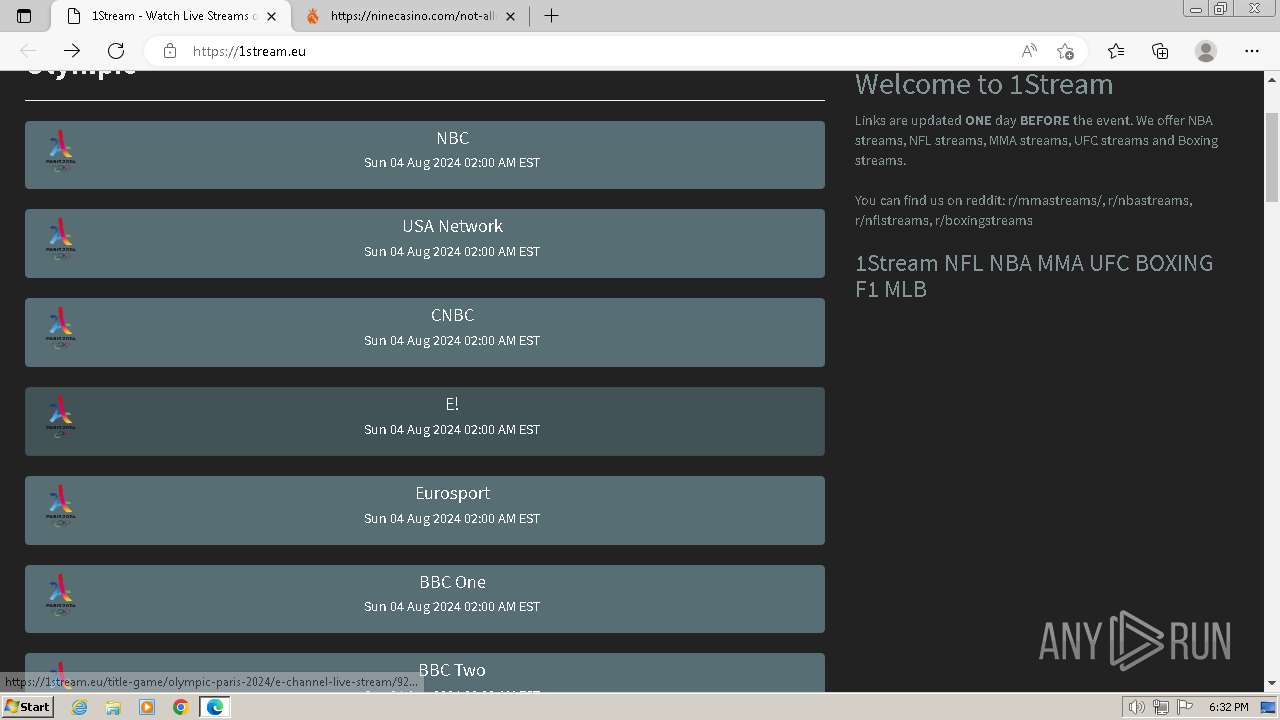This screenshot has width=1280, height=720.
Task: Open Action Center flag icon
Action: 1185,707
